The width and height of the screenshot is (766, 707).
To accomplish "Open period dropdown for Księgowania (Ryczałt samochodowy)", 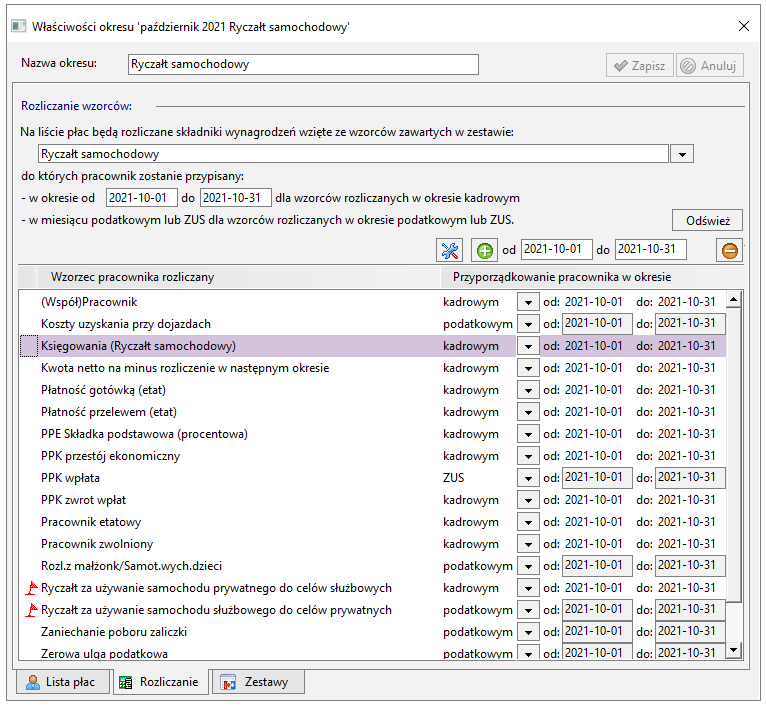I will [528, 346].
